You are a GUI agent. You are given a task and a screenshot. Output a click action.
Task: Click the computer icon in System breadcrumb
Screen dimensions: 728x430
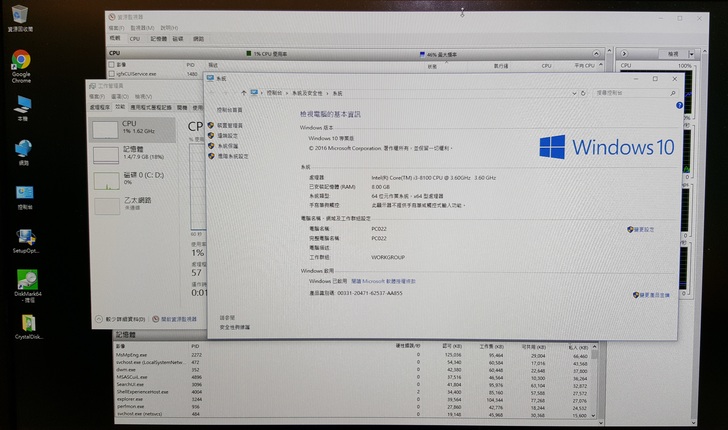254,92
